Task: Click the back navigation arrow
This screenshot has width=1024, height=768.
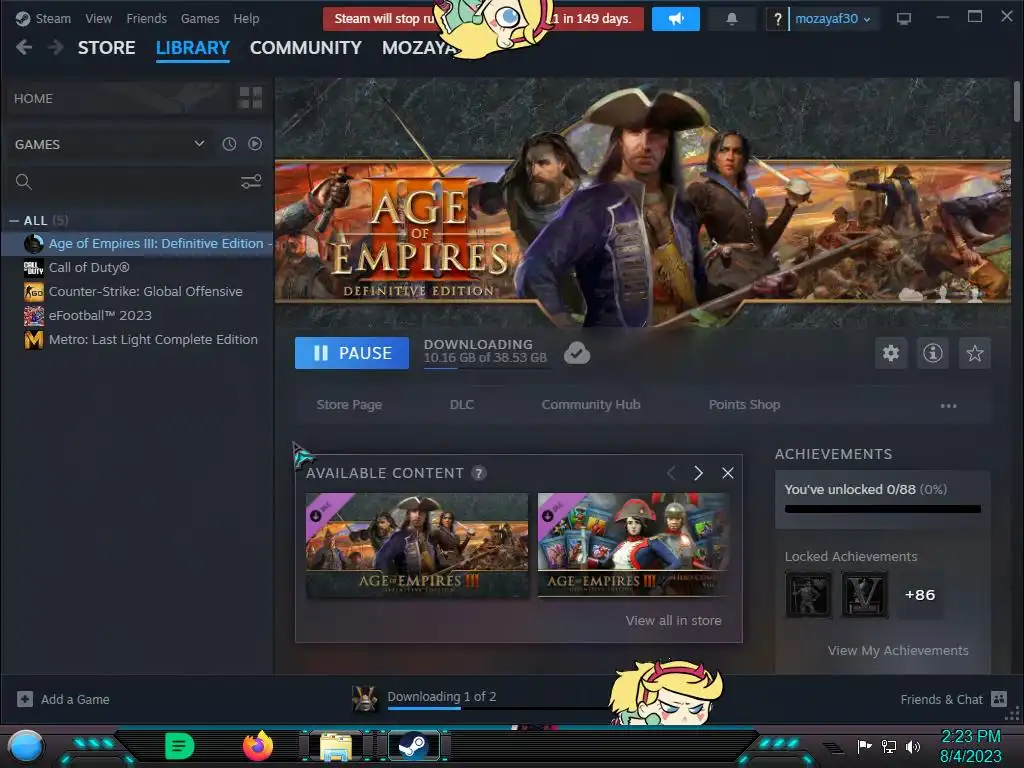Action: click(x=24, y=47)
